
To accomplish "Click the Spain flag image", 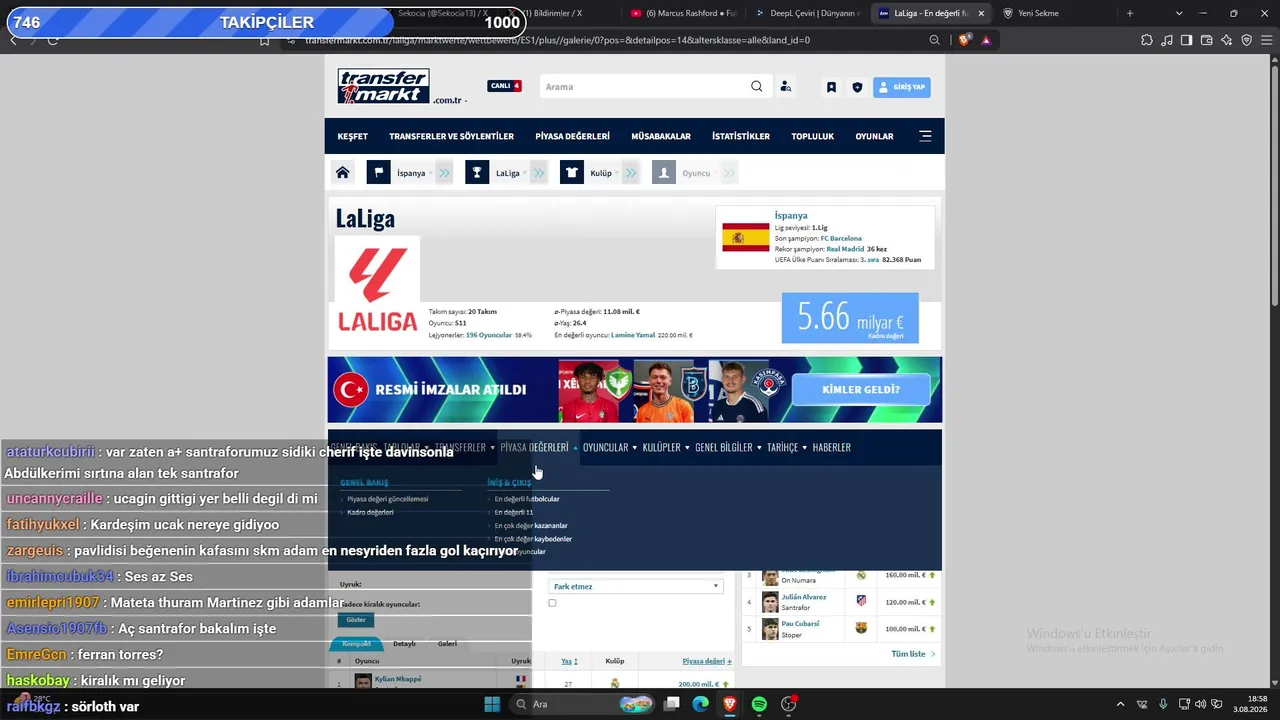I will pos(746,237).
